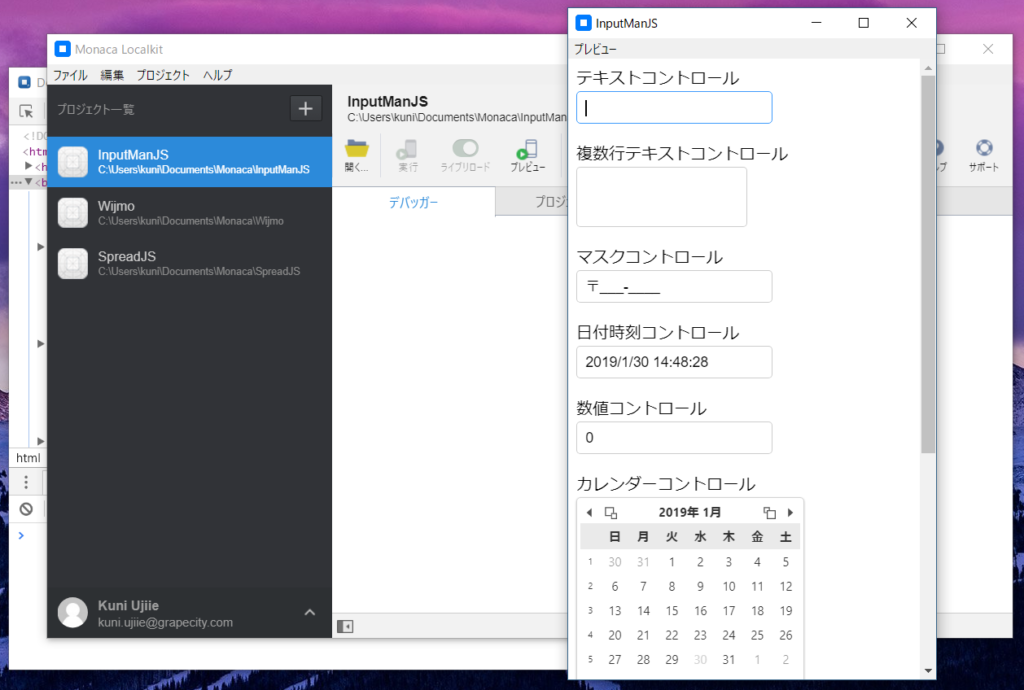Click the scroll down arrow in preview window
Image resolution: width=1024 pixels, height=690 pixels.
[928, 670]
